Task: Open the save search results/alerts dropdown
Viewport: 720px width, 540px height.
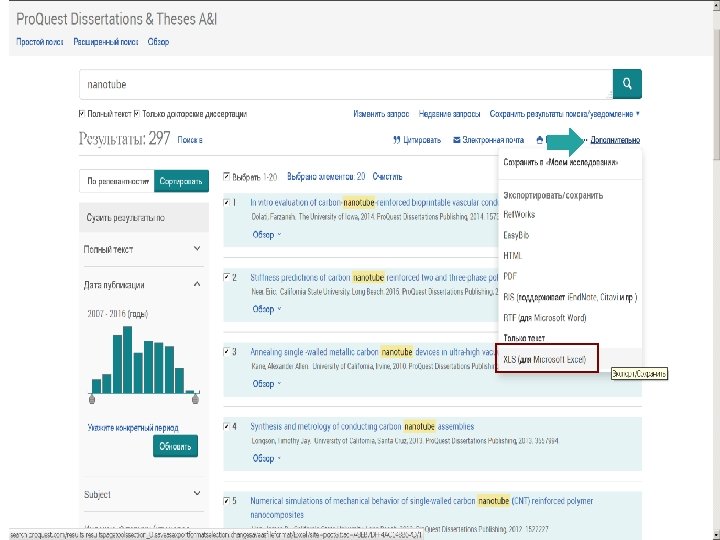Action: coord(564,114)
